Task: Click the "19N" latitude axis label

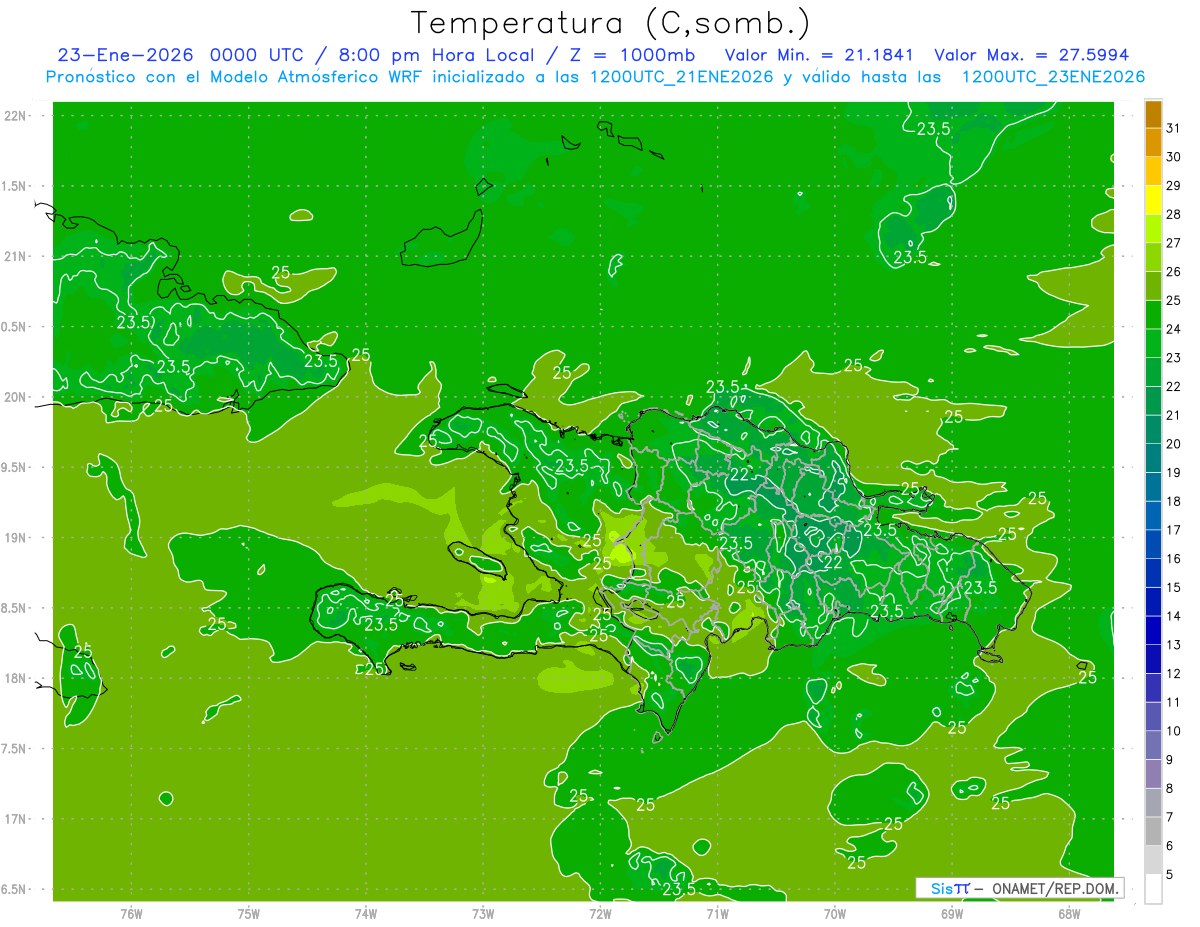Action: tap(16, 538)
